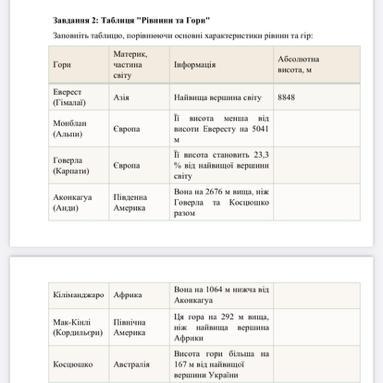Click the Абсолютна висота header cell

pyautogui.click(x=317, y=64)
